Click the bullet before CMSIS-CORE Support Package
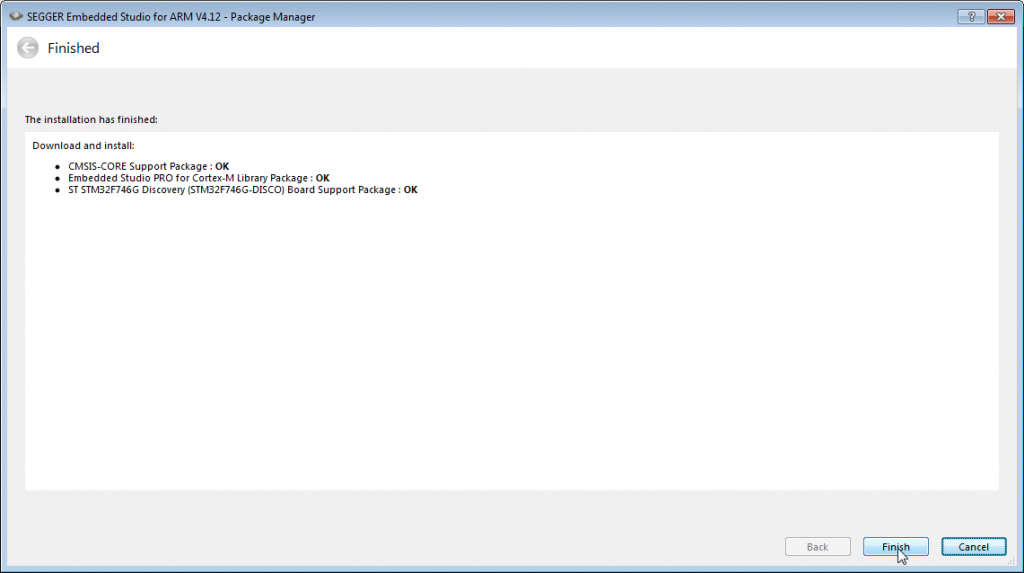1024x573 pixels. coord(57,167)
